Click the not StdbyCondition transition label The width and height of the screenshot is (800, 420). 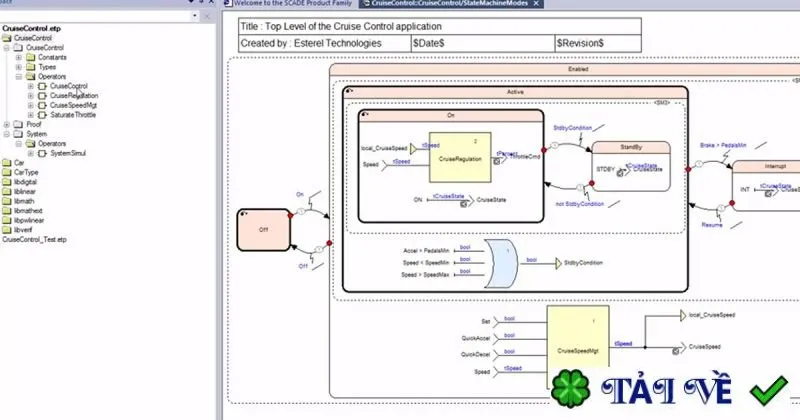(580, 204)
